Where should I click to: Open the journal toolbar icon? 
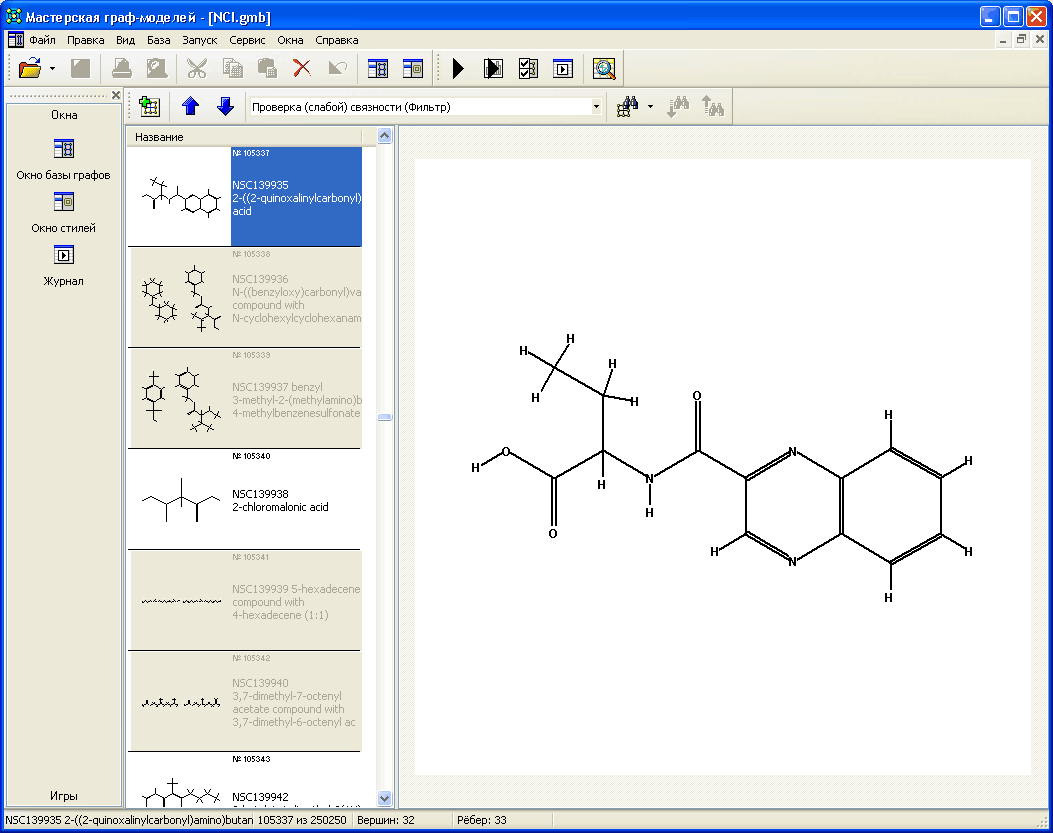coord(563,68)
